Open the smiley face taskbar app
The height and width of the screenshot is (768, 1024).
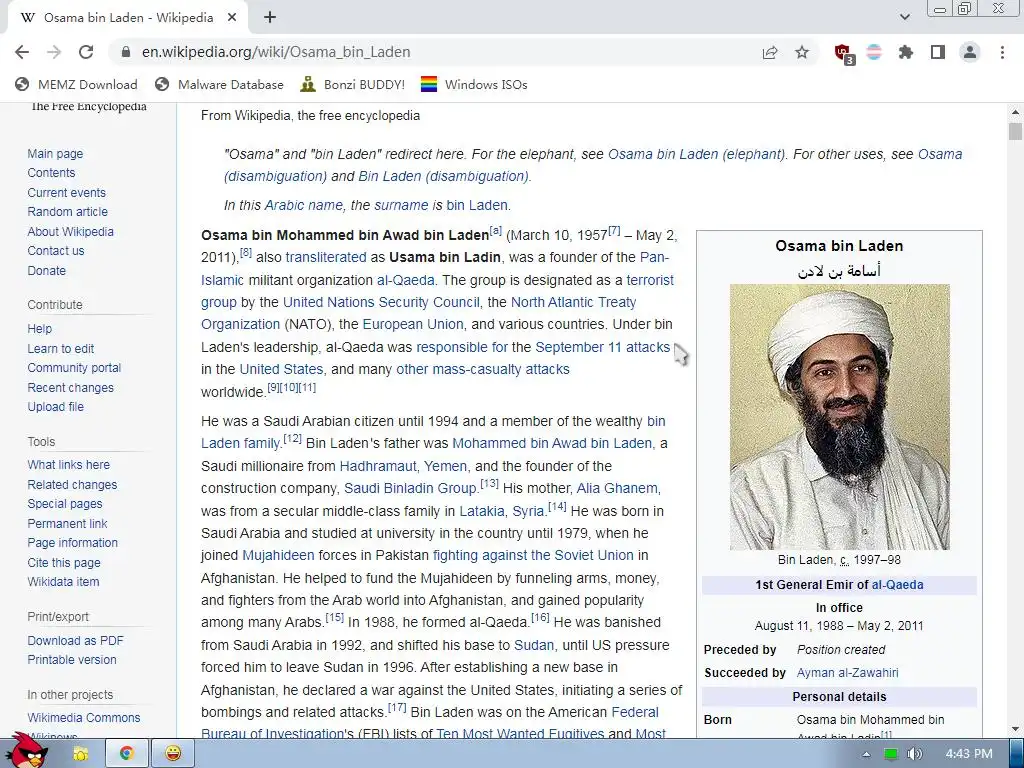172,754
